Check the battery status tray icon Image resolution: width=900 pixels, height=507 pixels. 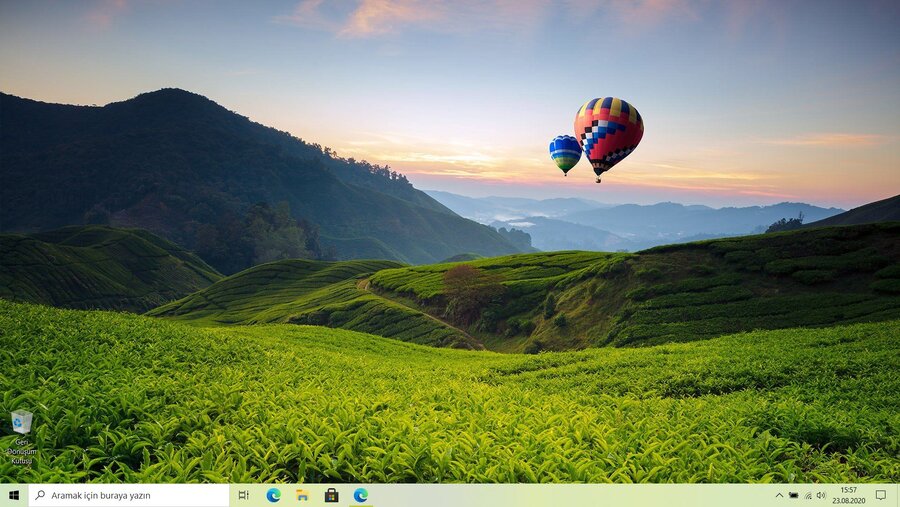click(793, 495)
